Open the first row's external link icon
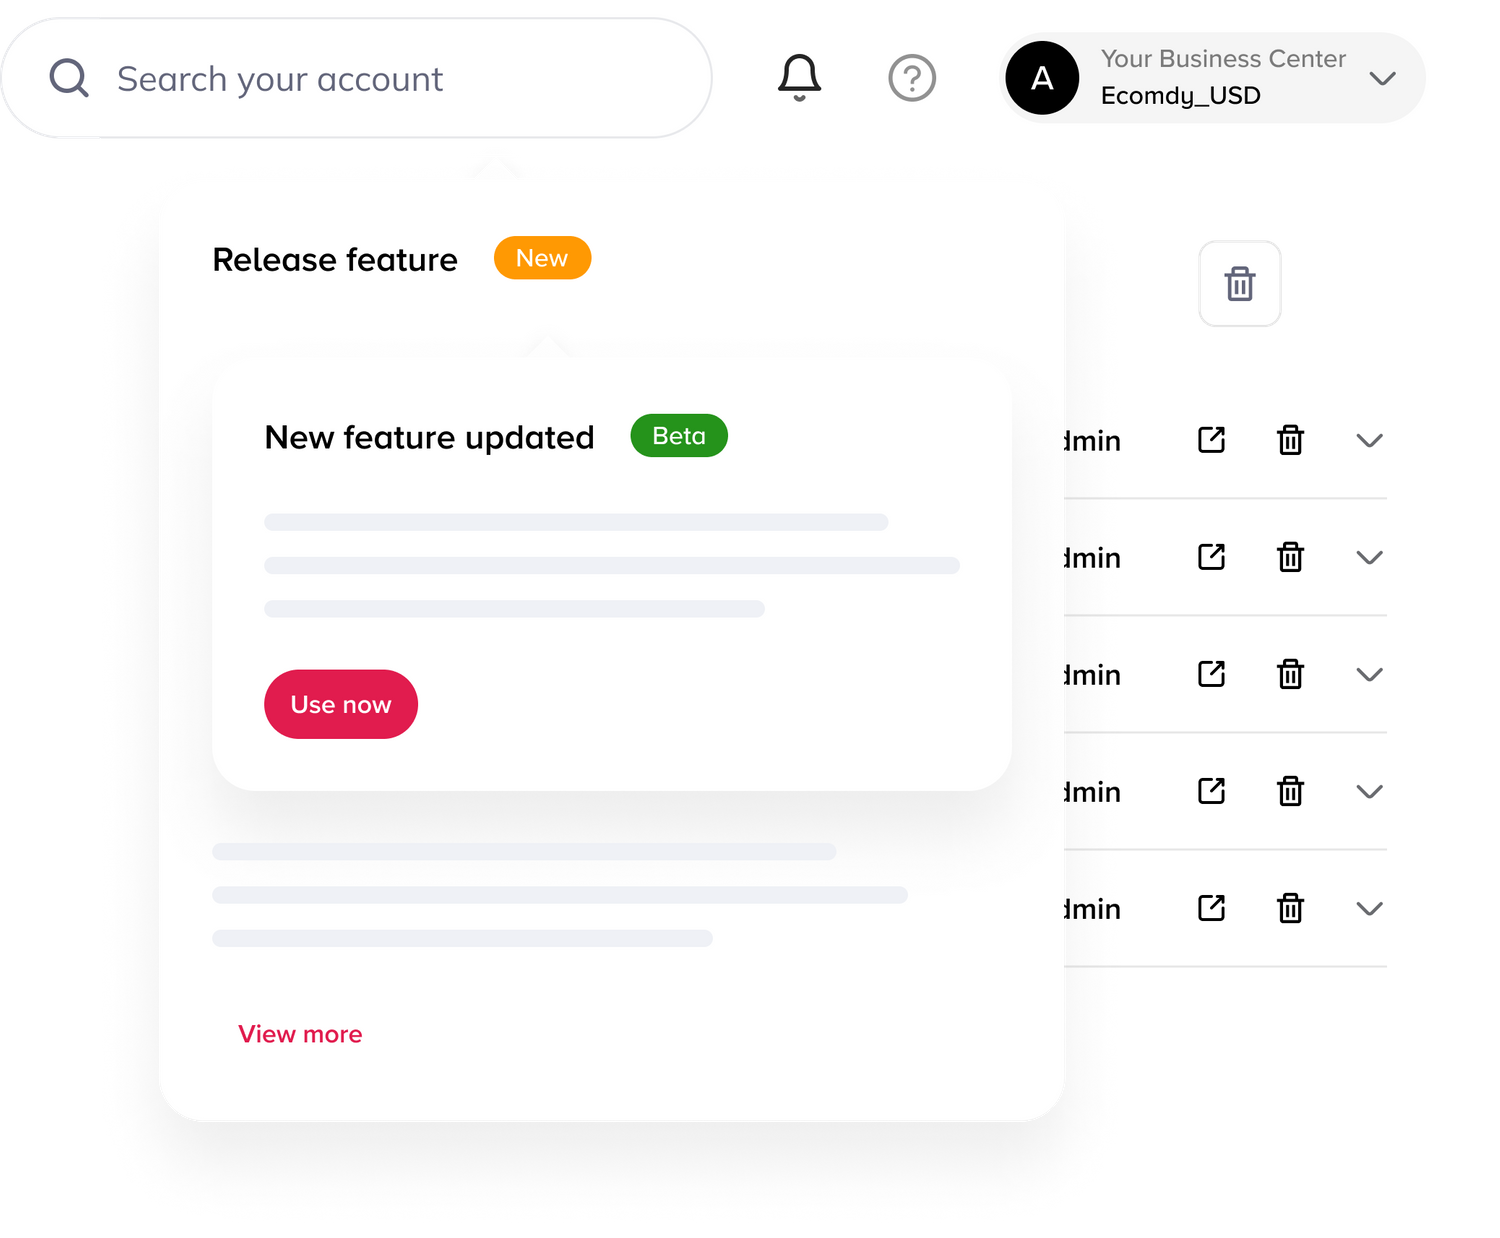This screenshot has height=1238, width=1500. point(1212,440)
